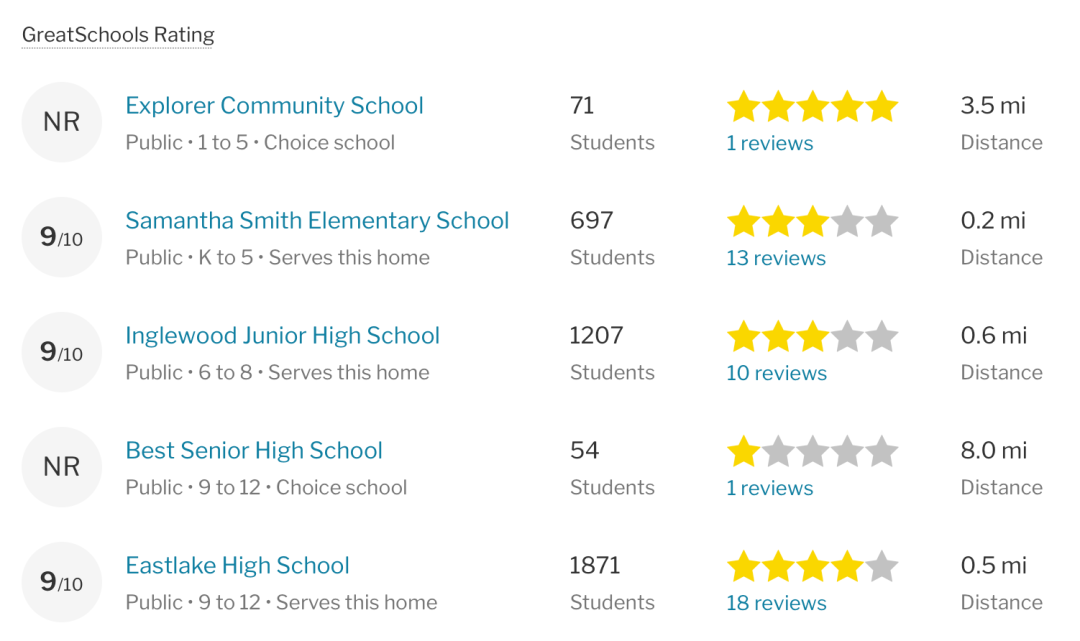1080x641 pixels.
Task: Click the GreatSchools Rating heading
Action: [x=118, y=34]
